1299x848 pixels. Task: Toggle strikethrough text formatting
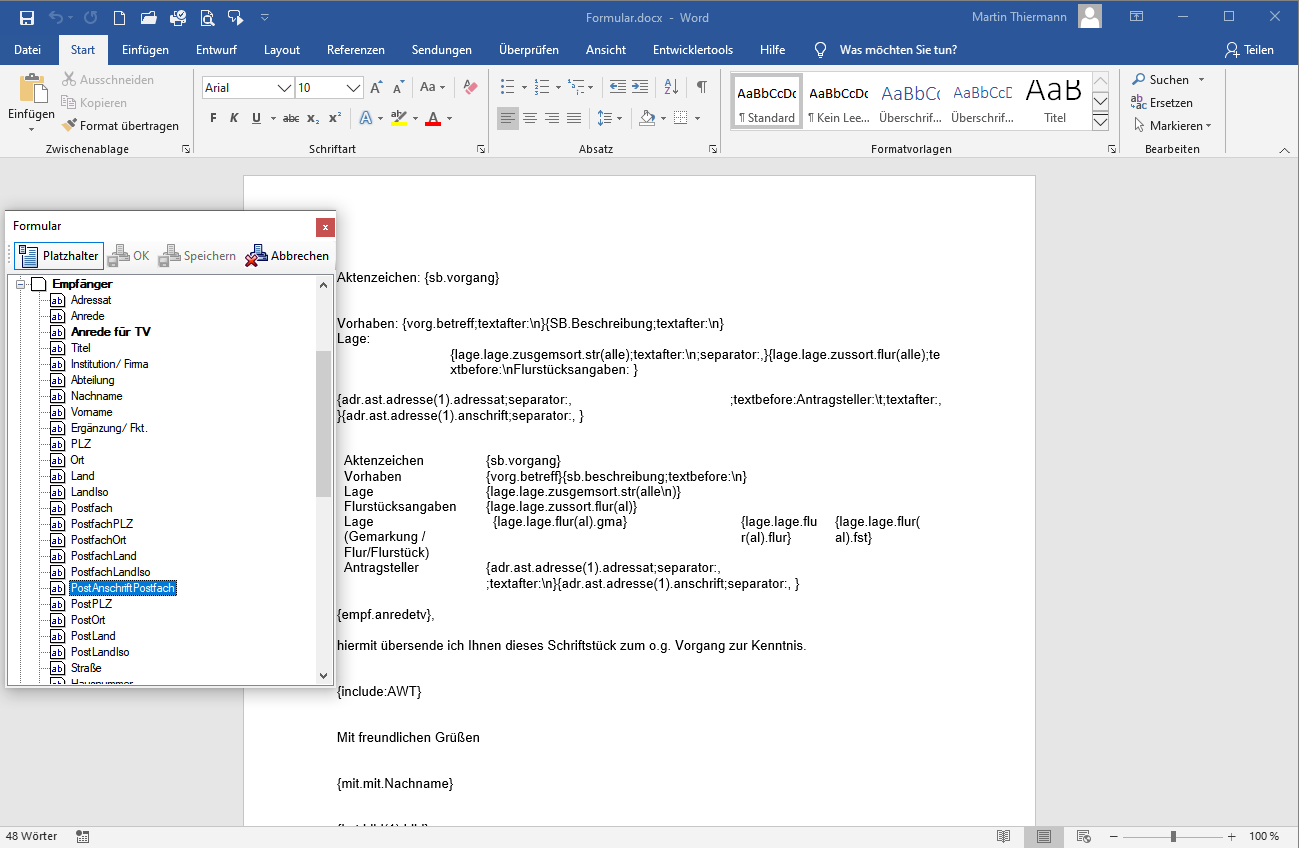tap(291, 118)
